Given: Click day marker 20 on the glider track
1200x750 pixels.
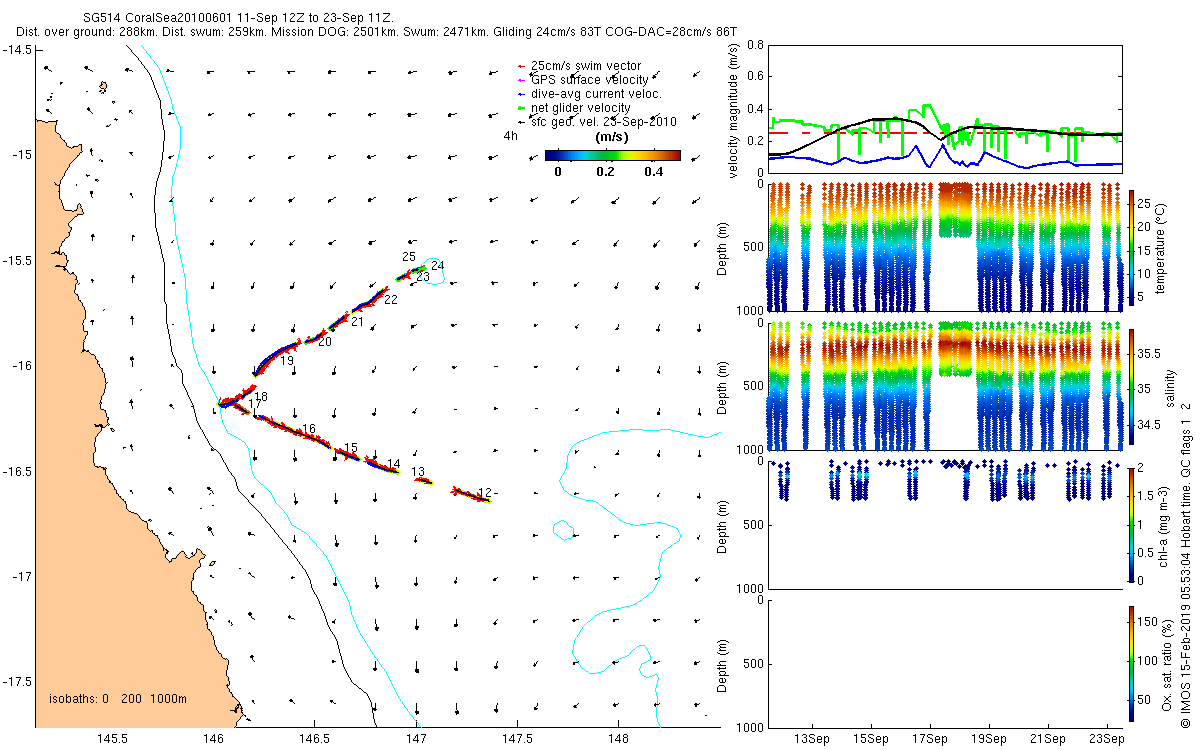Looking at the screenshot, I should 325,342.
